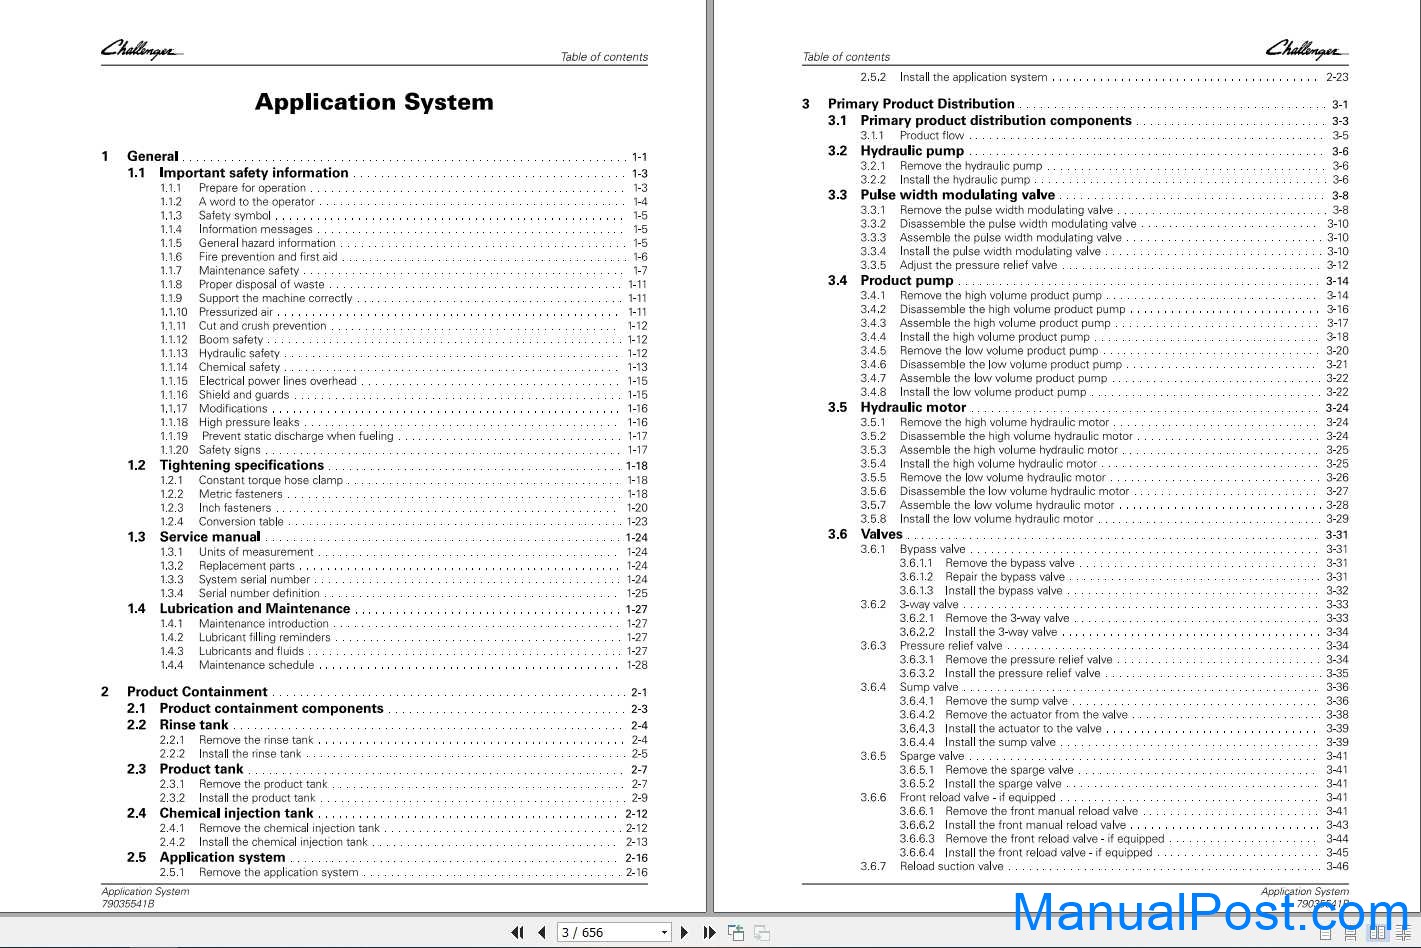Click the go to next view icon
The image size is (1421, 948).
pos(762,933)
